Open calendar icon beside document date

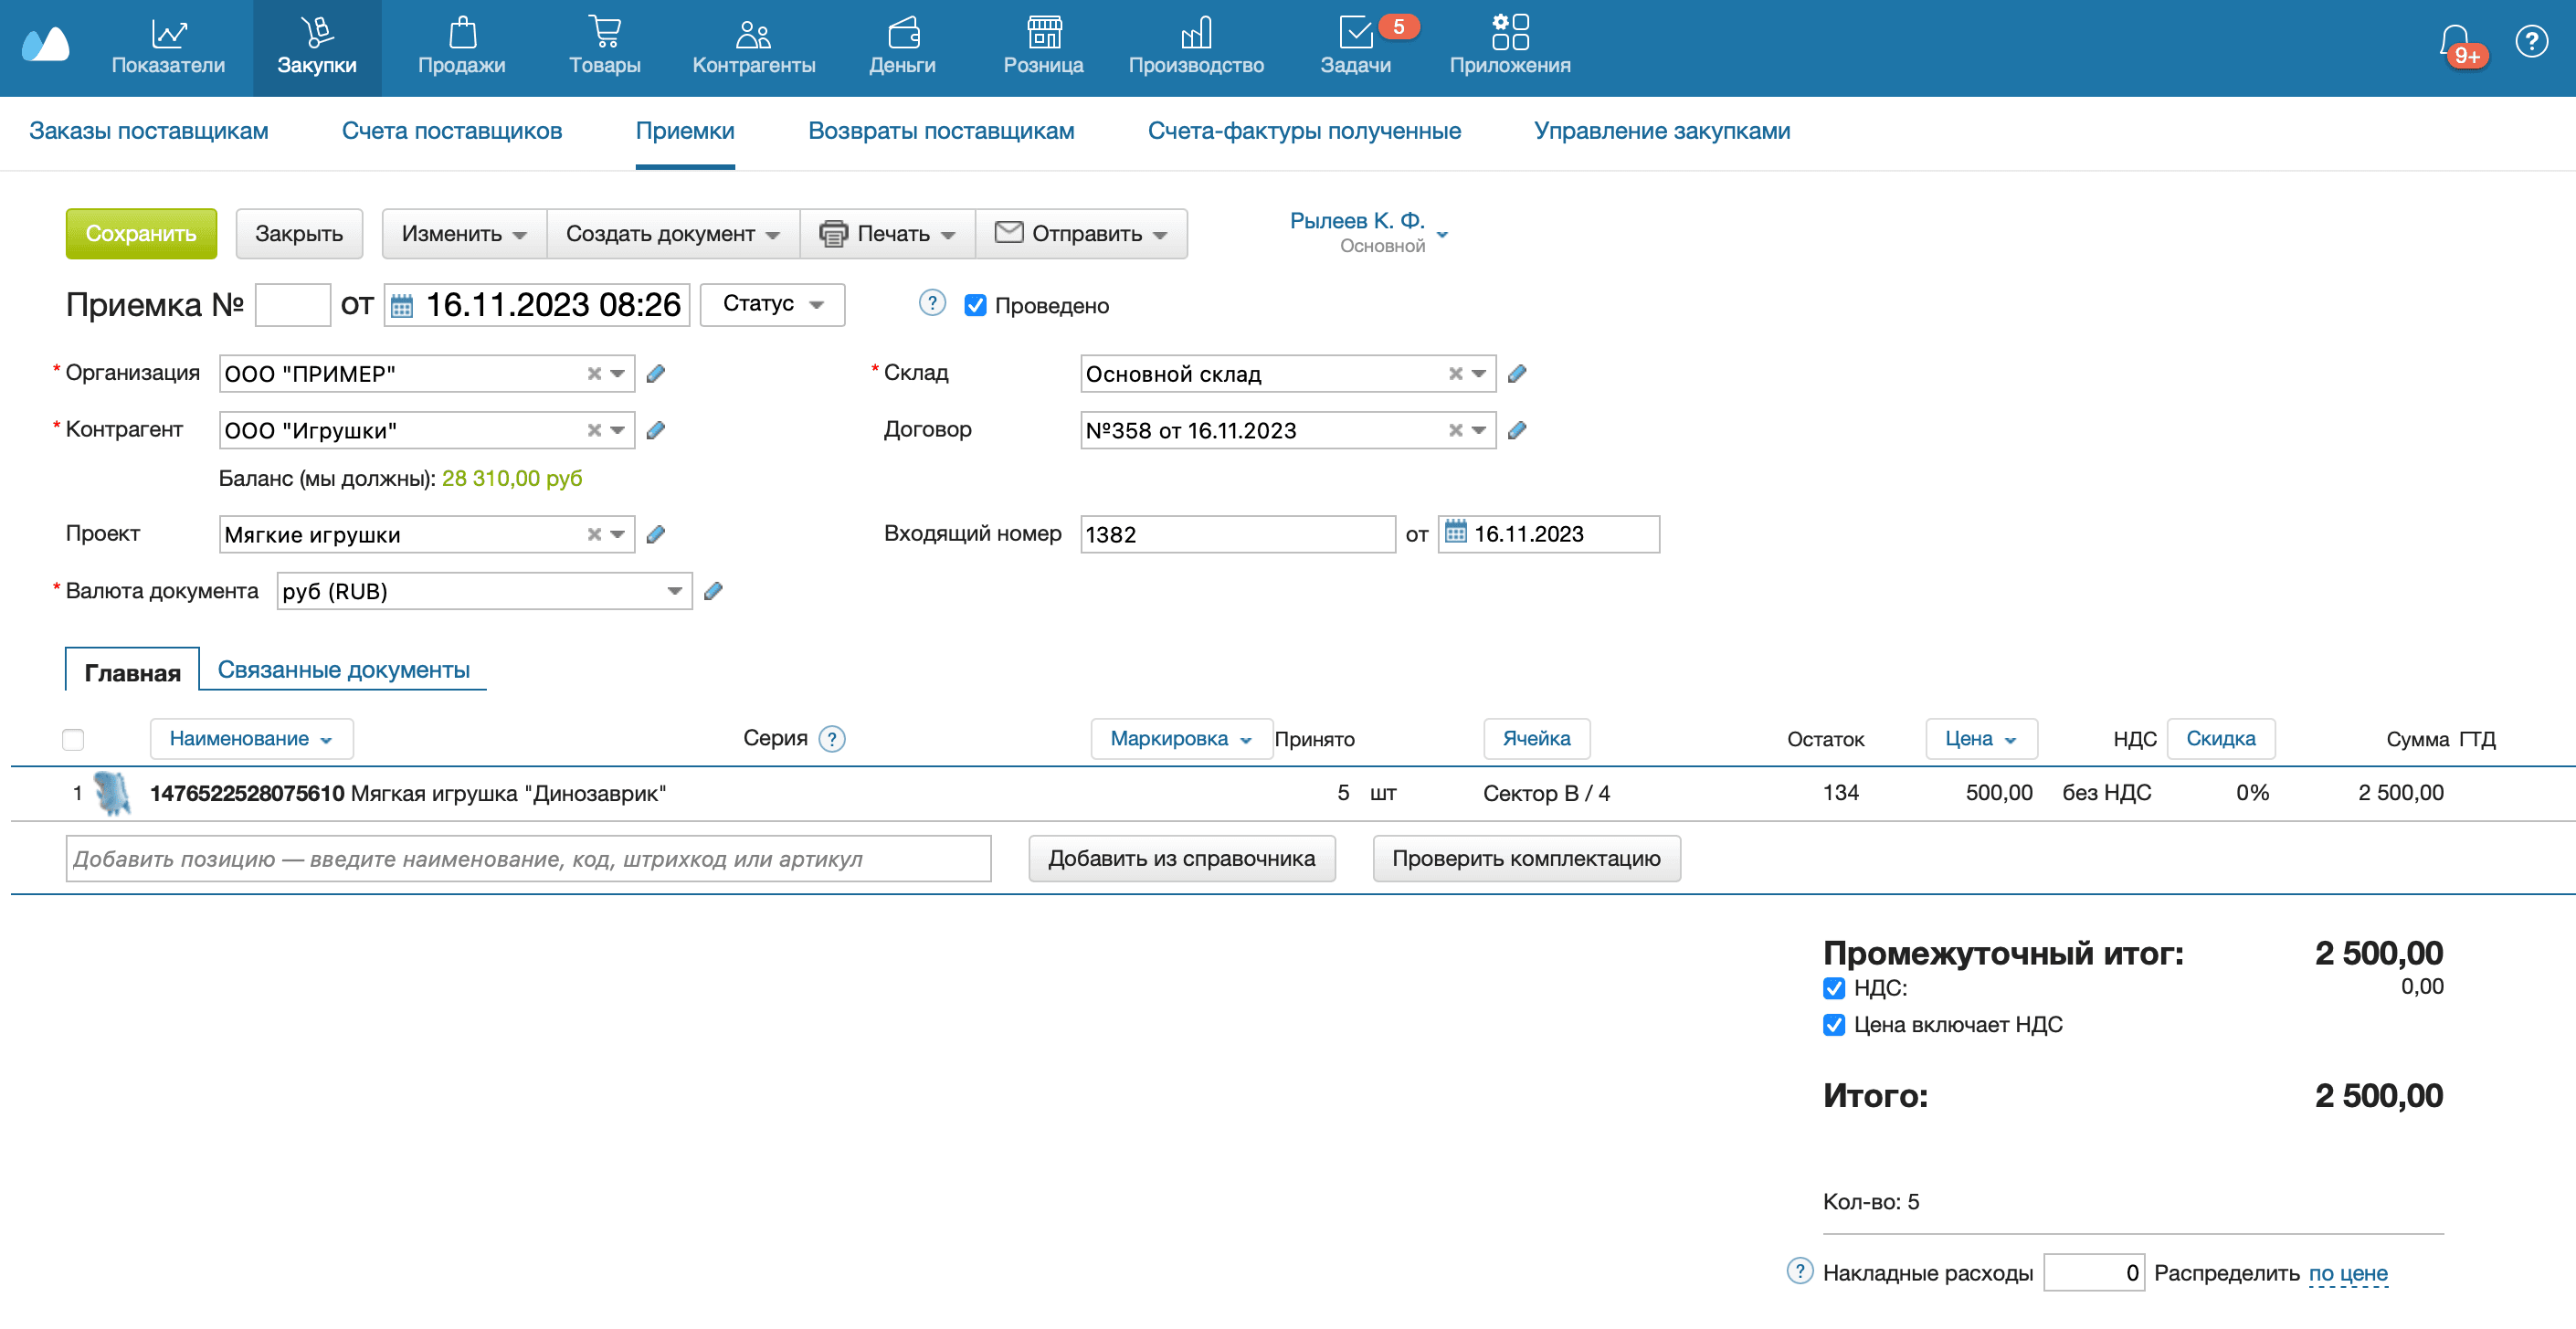click(x=402, y=306)
